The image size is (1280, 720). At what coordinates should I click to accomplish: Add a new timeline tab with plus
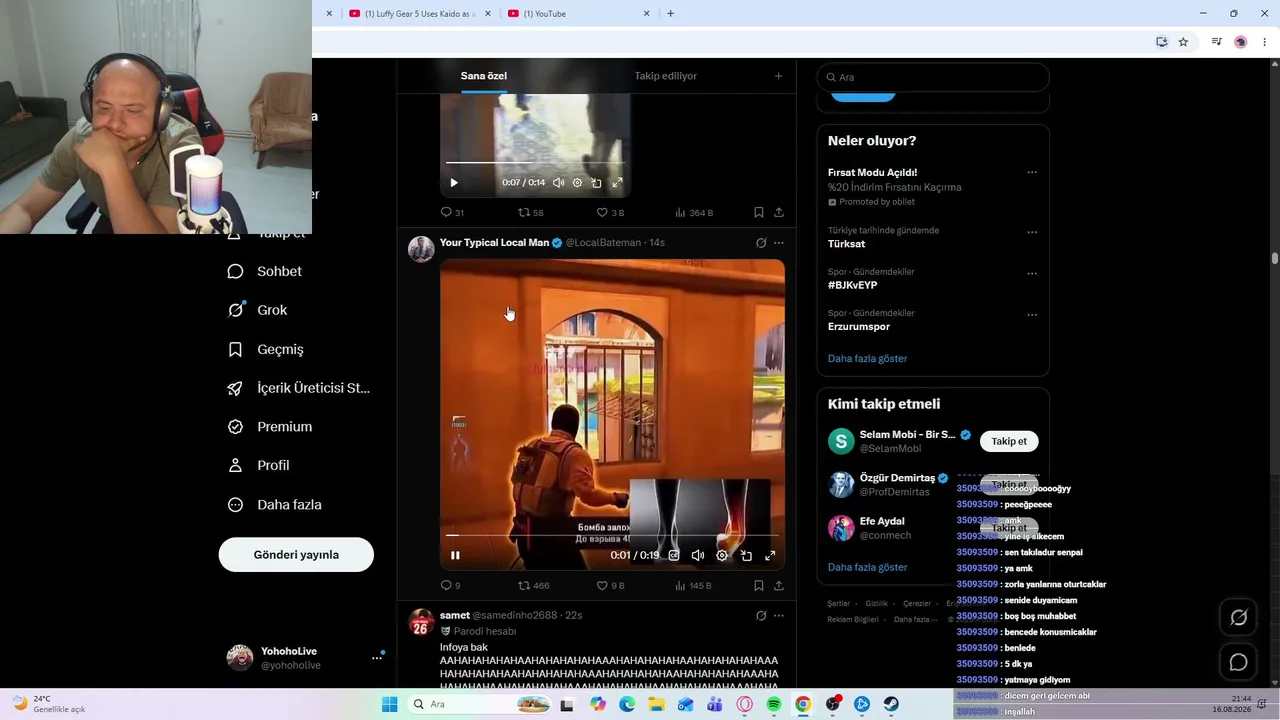coord(778,76)
